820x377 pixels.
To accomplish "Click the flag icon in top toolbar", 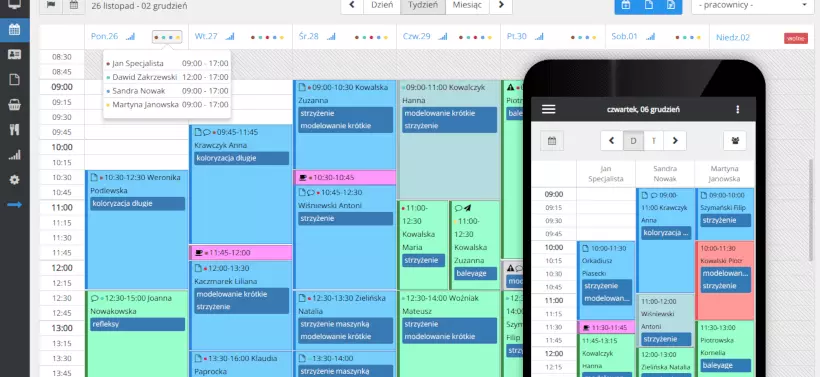I will (51, 6).
